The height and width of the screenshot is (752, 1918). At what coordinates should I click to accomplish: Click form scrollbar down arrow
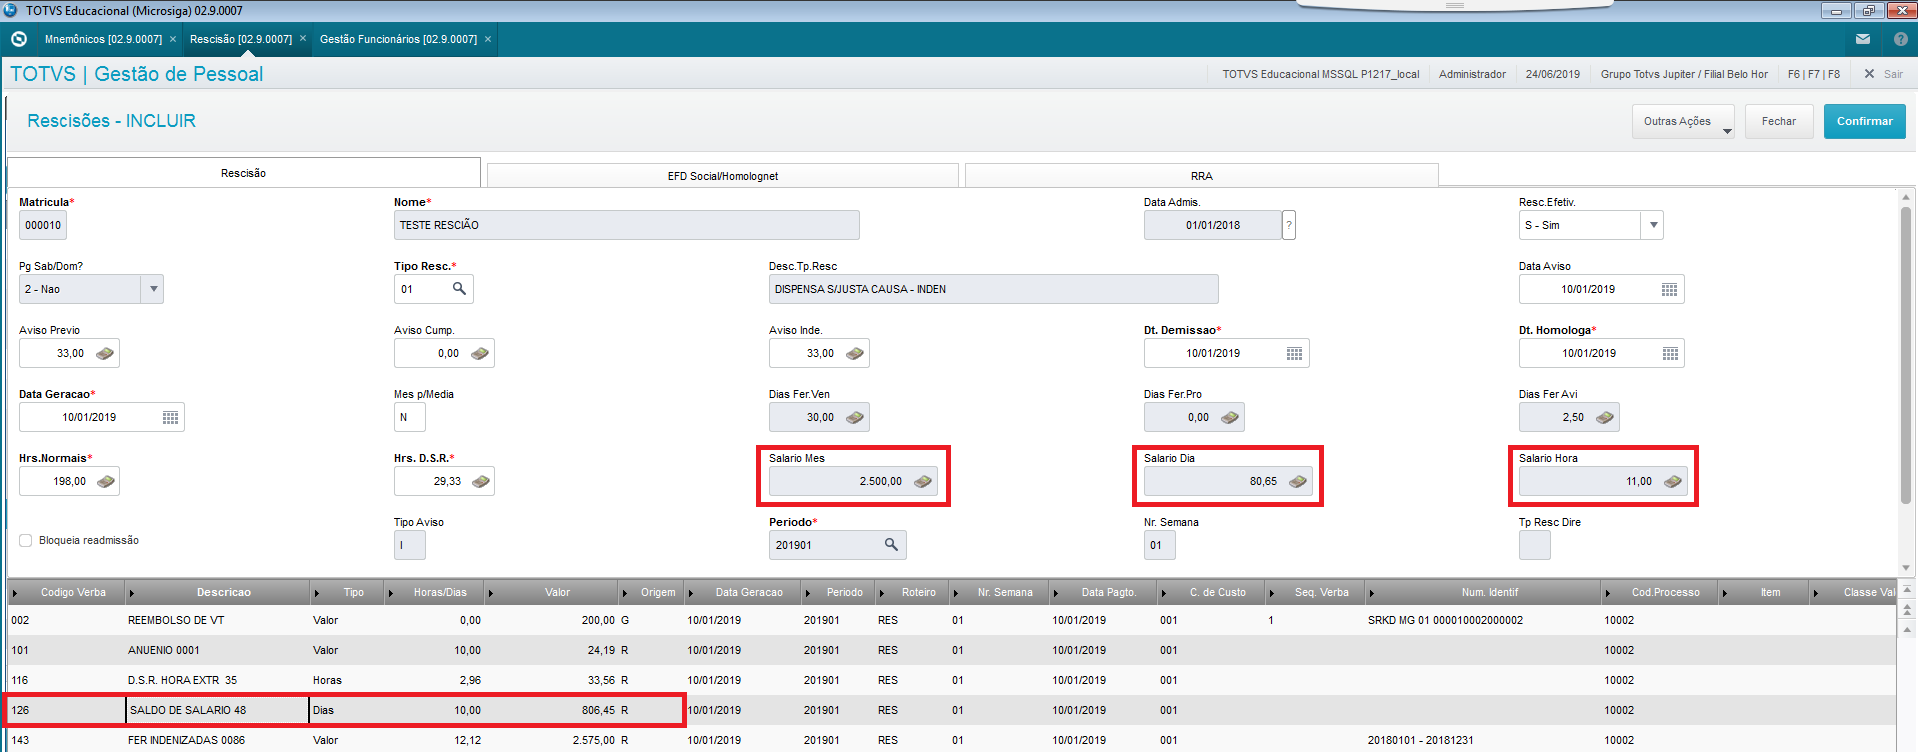(x=1906, y=567)
